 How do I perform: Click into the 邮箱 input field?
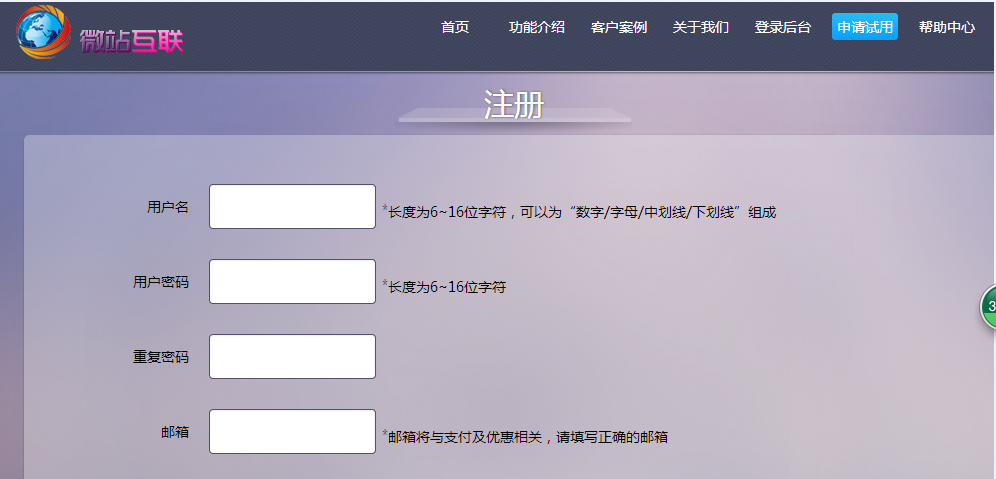click(292, 431)
